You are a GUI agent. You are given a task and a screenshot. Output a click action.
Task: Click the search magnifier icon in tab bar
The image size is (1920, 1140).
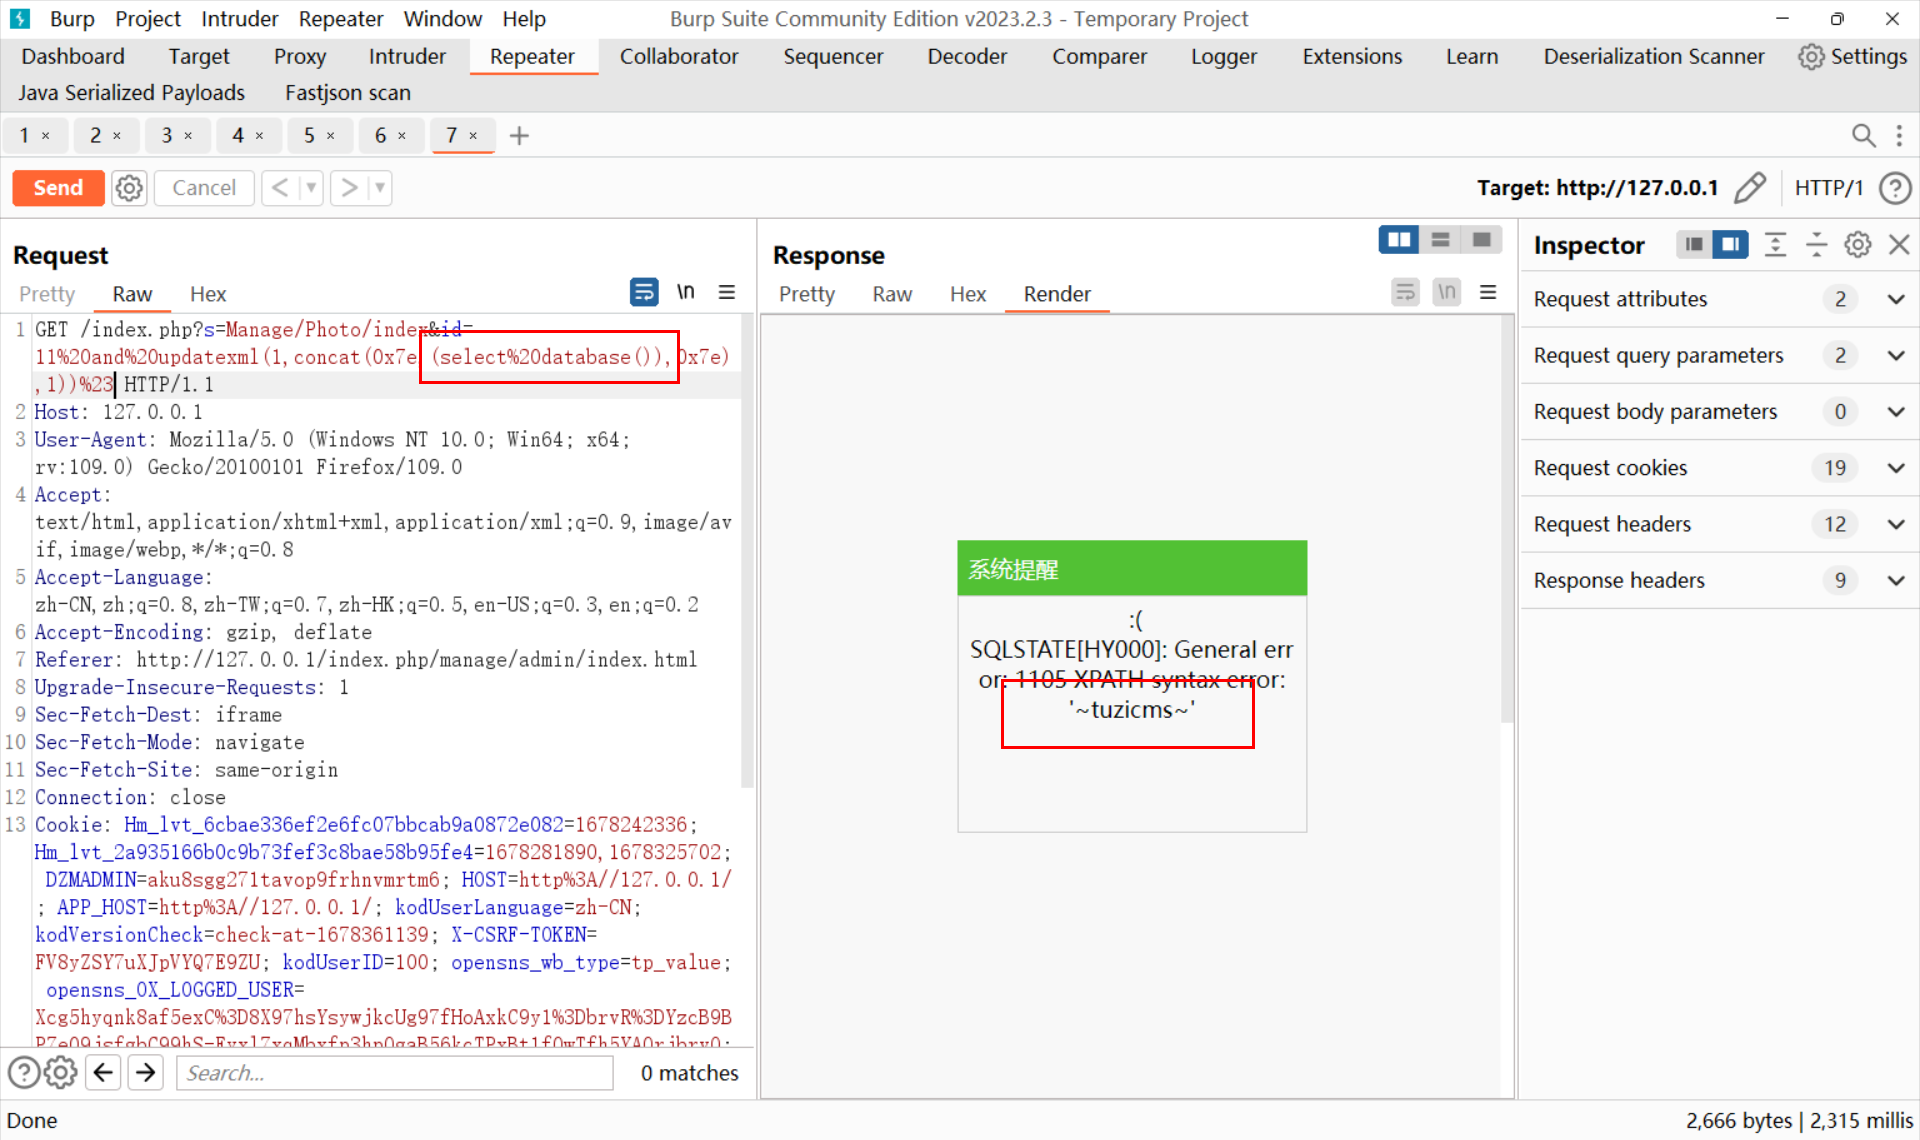[1864, 135]
